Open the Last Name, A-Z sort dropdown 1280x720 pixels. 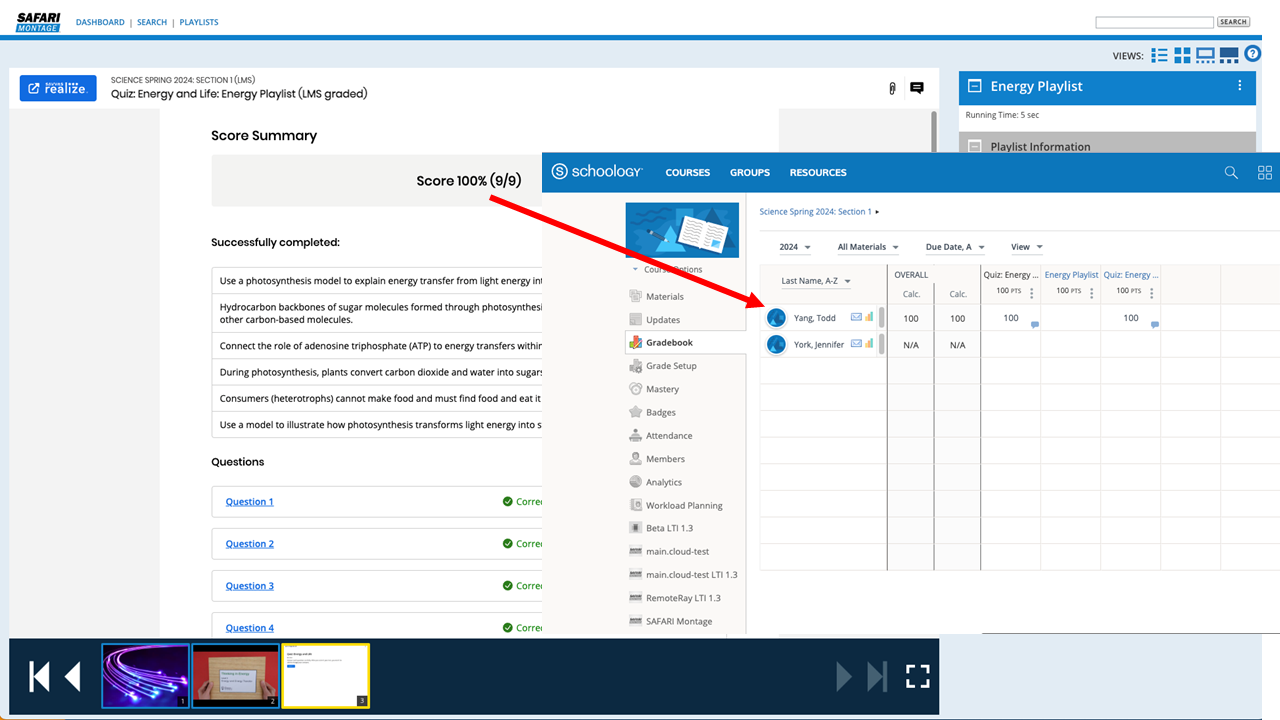pos(816,281)
